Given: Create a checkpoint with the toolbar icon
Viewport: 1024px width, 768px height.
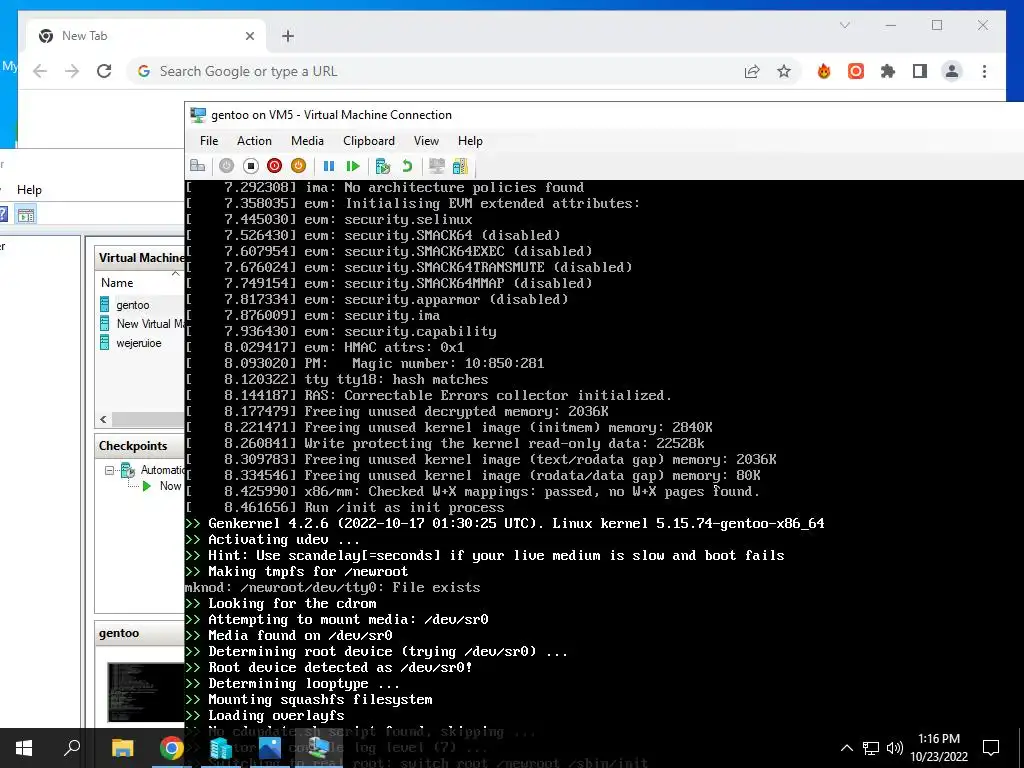Looking at the screenshot, I should (x=383, y=166).
